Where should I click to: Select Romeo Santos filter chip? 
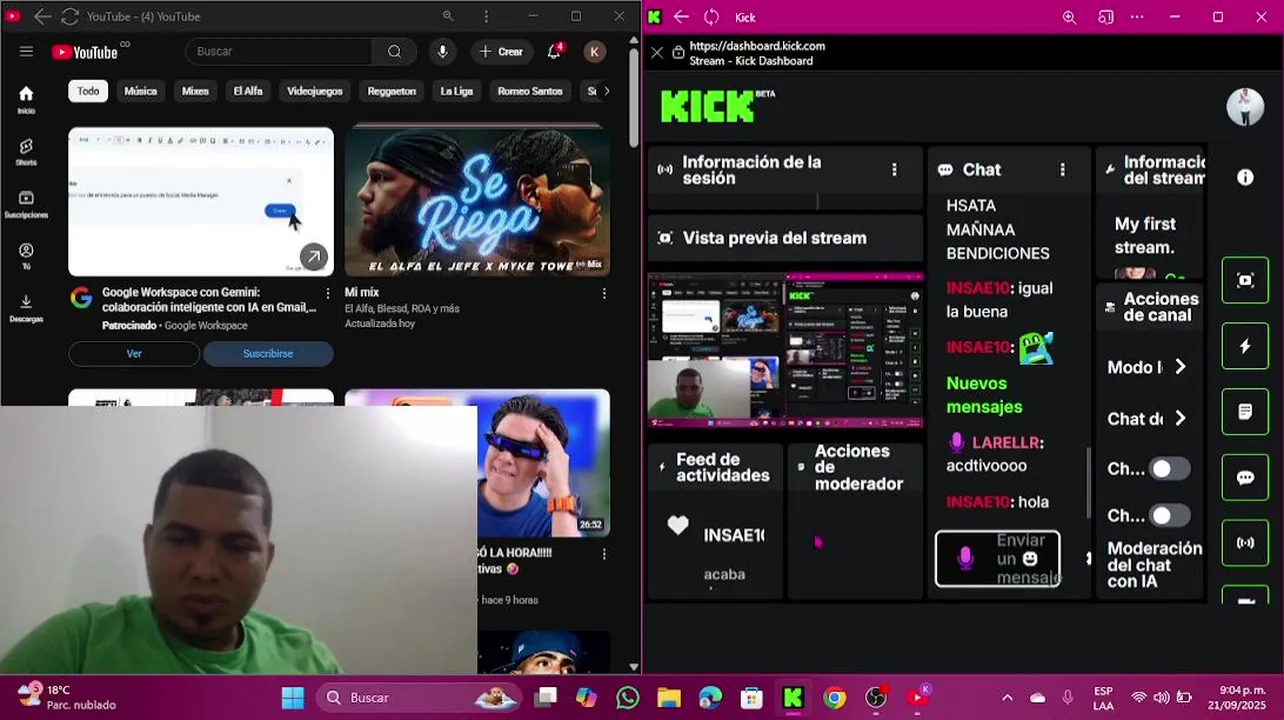pos(530,91)
